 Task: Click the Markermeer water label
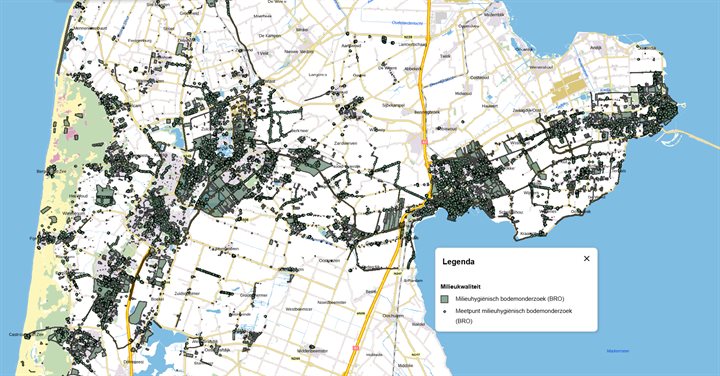click(x=618, y=351)
